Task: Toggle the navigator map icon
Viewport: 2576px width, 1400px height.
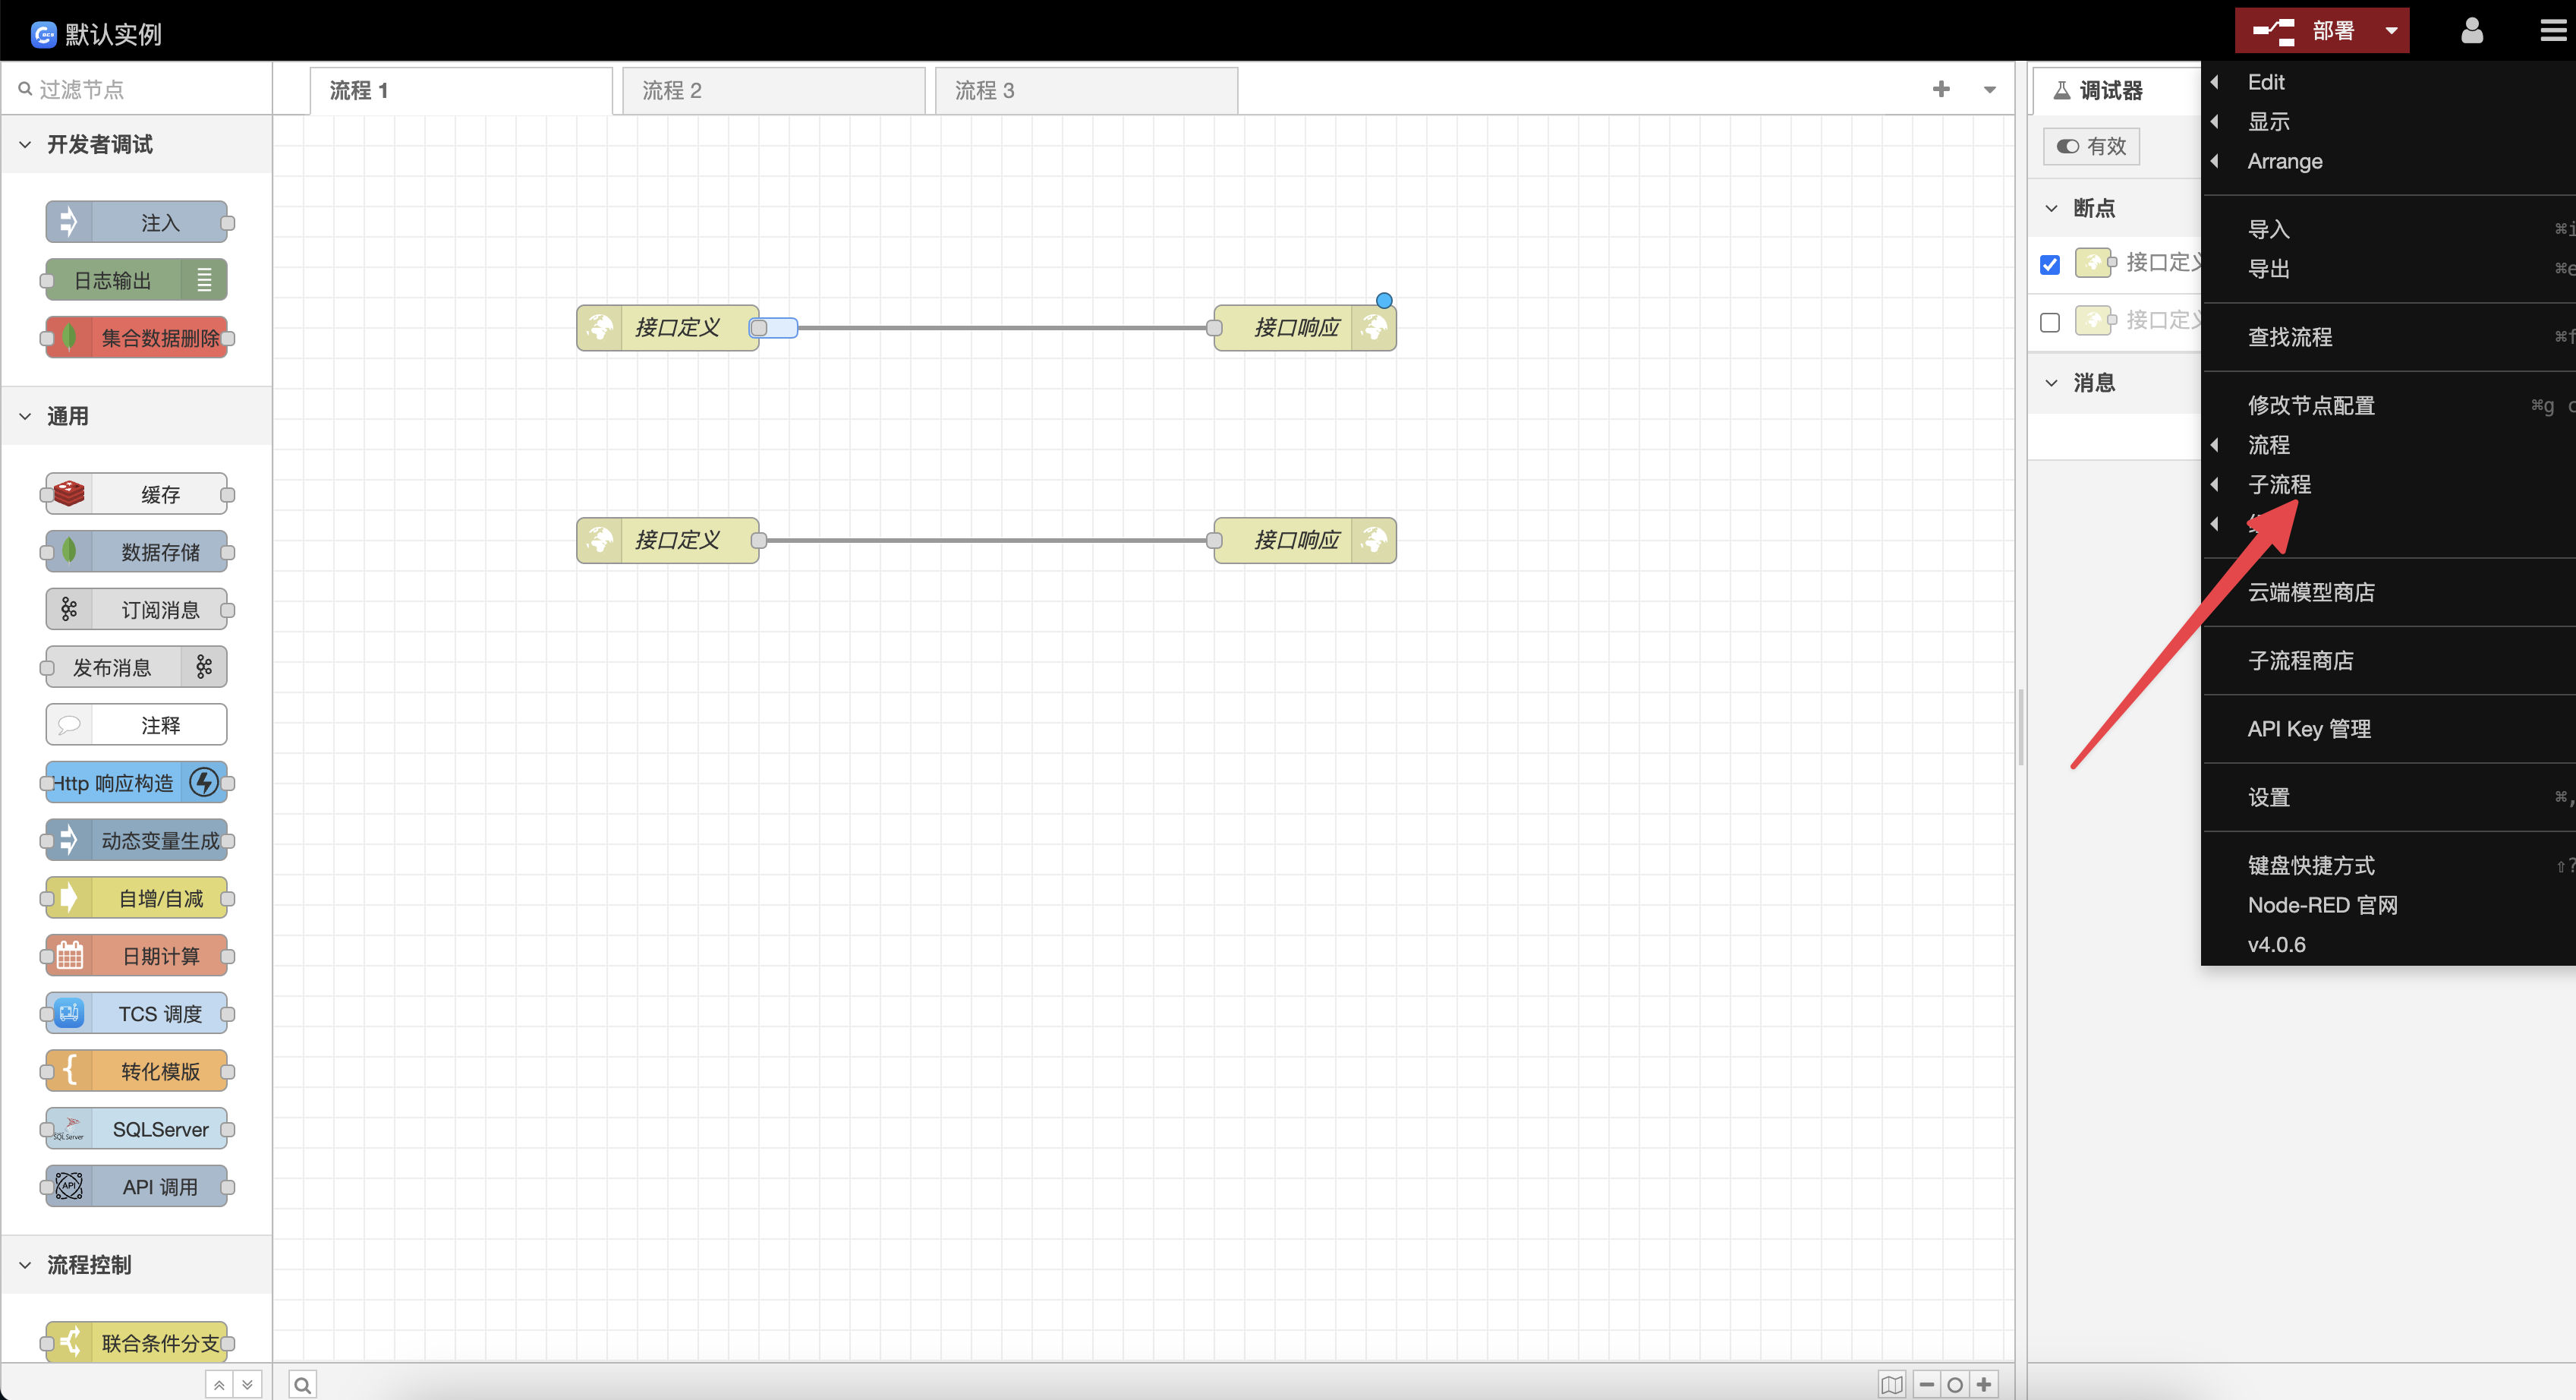Action: pyautogui.click(x=1891, y=1384)
